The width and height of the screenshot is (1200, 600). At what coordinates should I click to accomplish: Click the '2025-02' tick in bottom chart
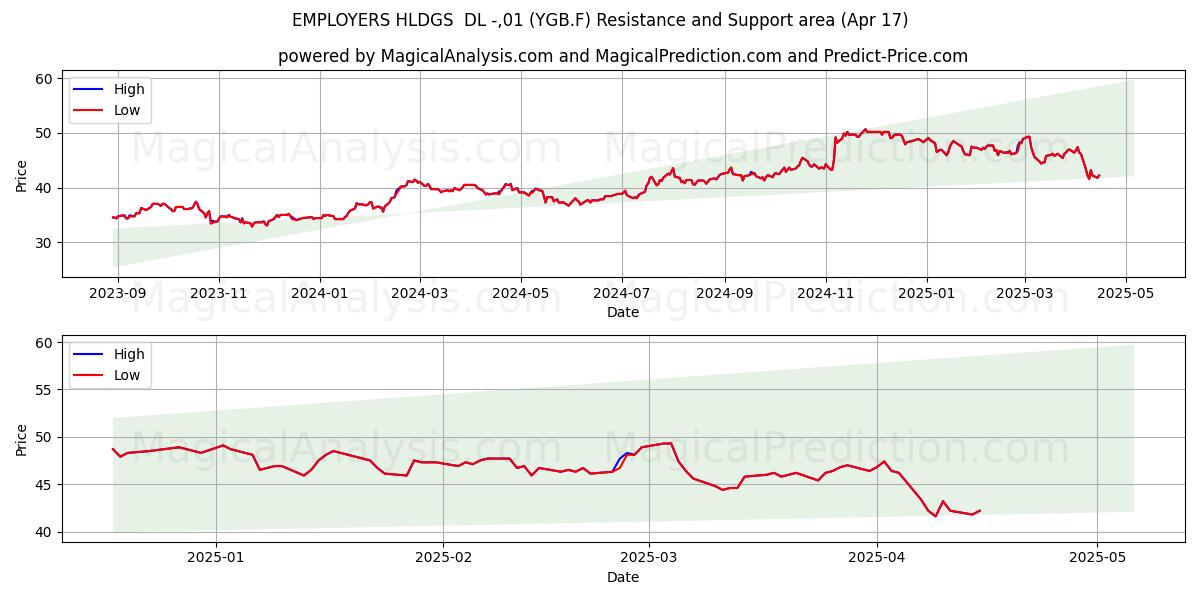coord(443,559)
